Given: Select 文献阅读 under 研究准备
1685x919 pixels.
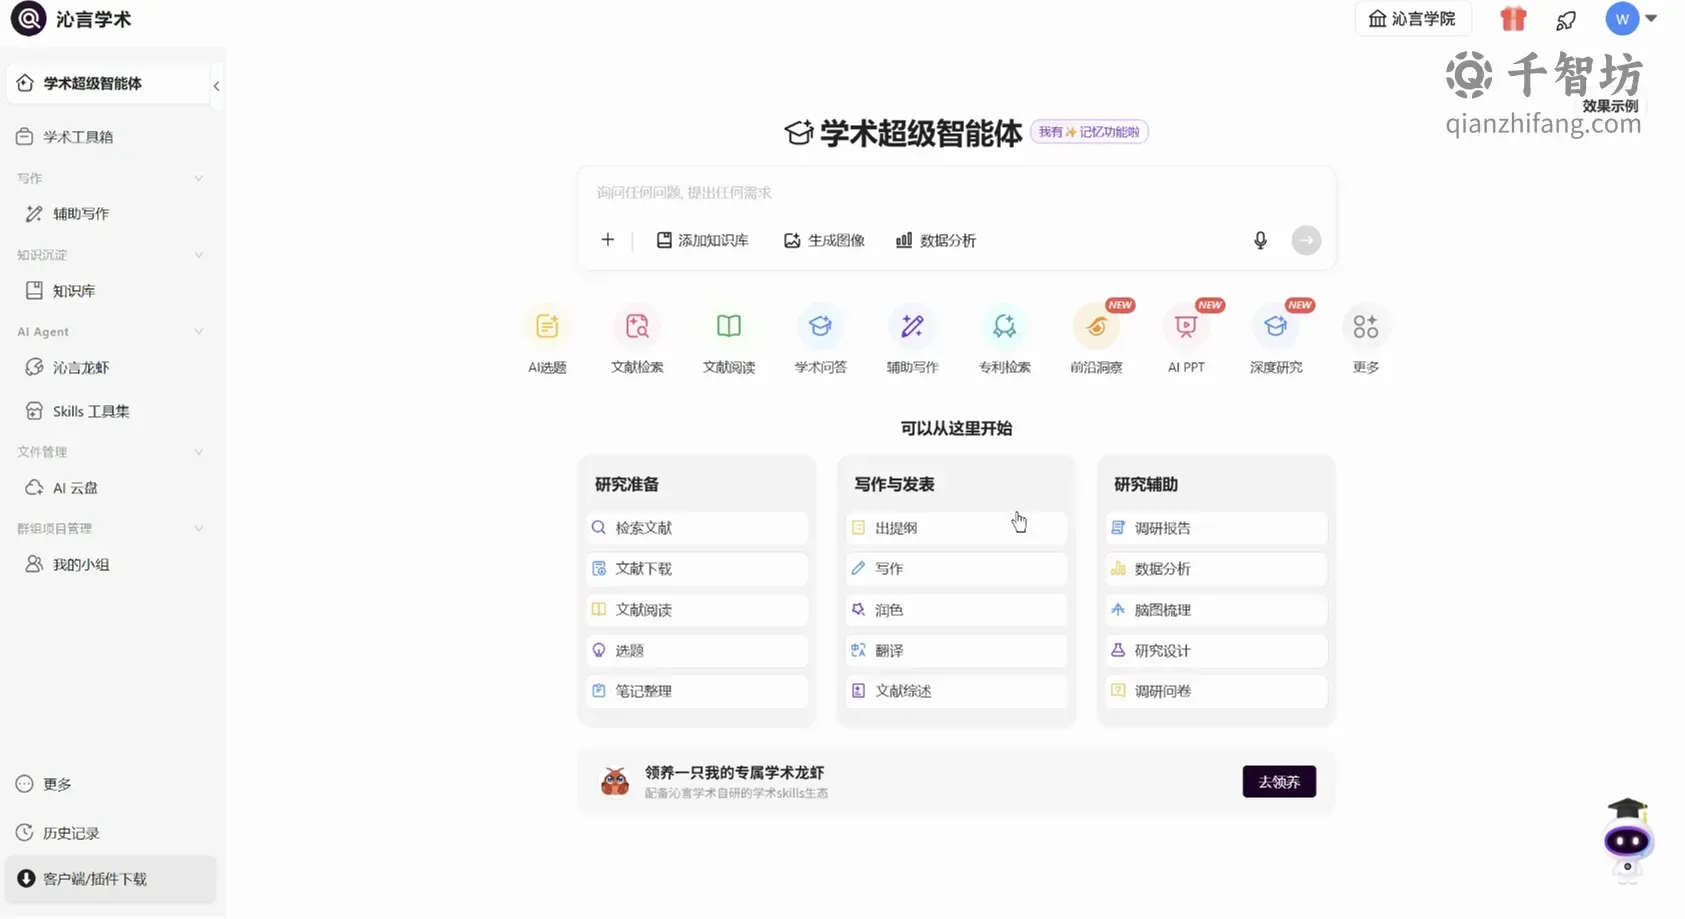Looking at the screenshot, I should (697, 610).
